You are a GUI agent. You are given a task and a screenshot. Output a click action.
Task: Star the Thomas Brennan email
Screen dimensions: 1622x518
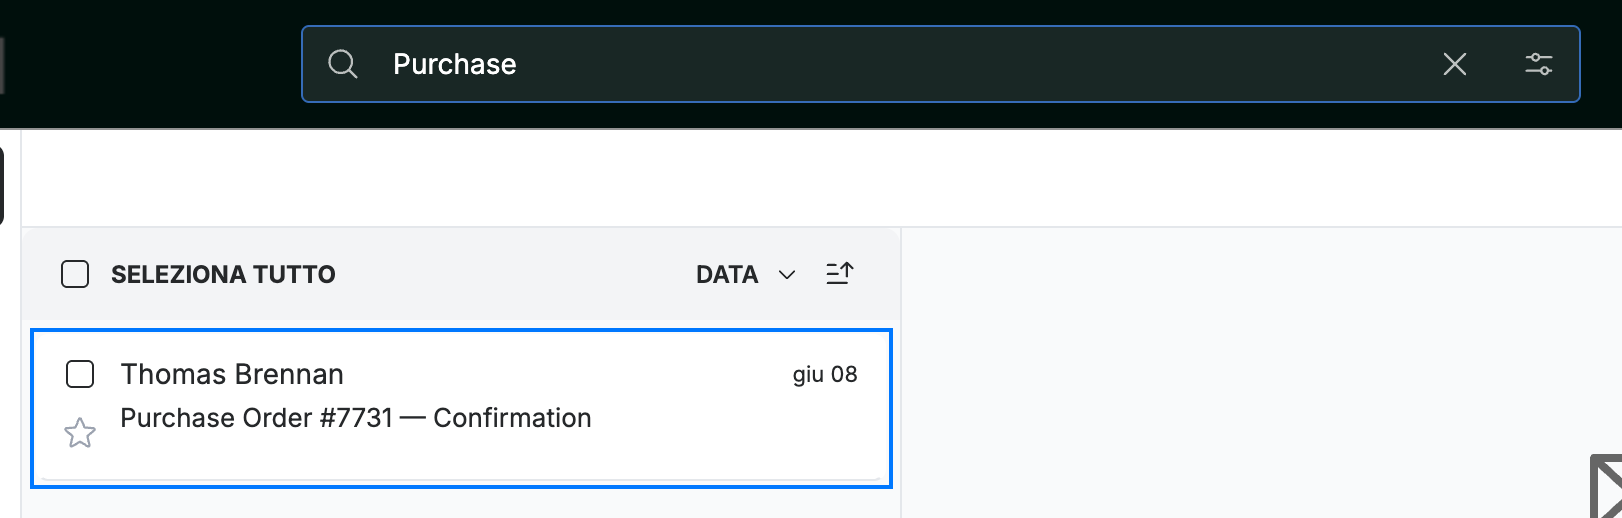80,433
